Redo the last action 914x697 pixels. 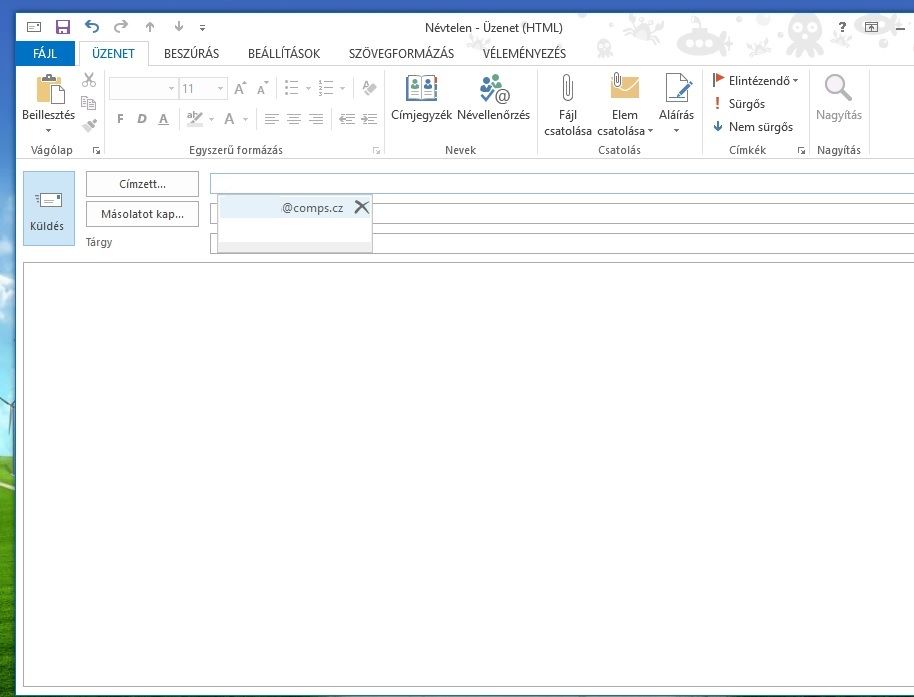121,26
